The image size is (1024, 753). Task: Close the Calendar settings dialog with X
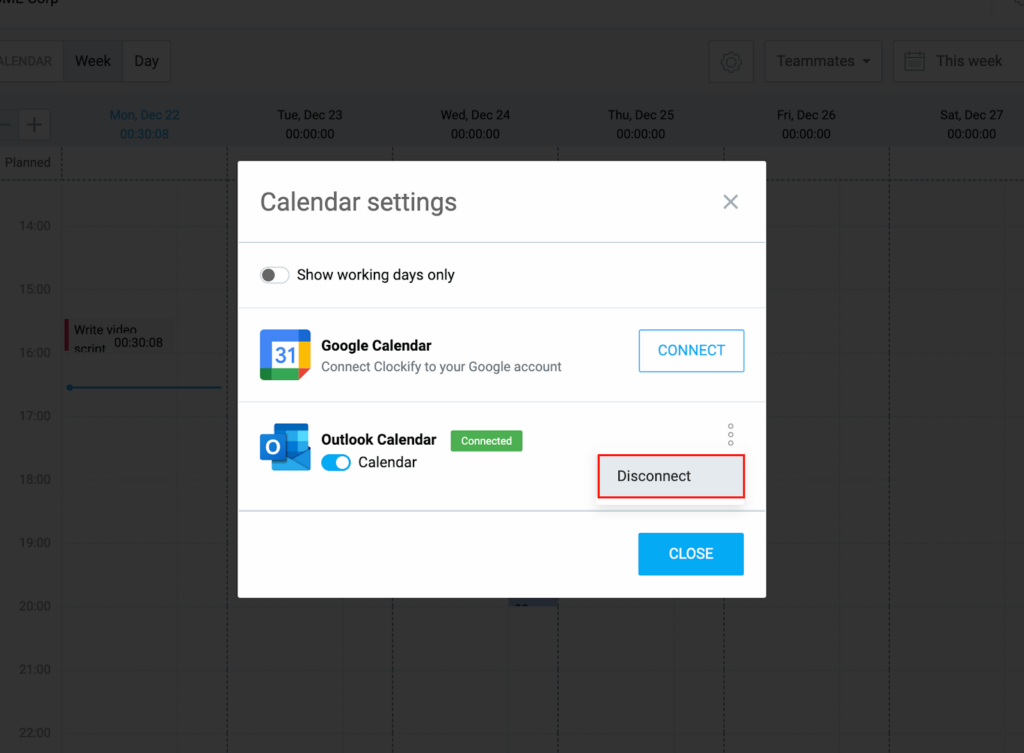pos(730,202)
